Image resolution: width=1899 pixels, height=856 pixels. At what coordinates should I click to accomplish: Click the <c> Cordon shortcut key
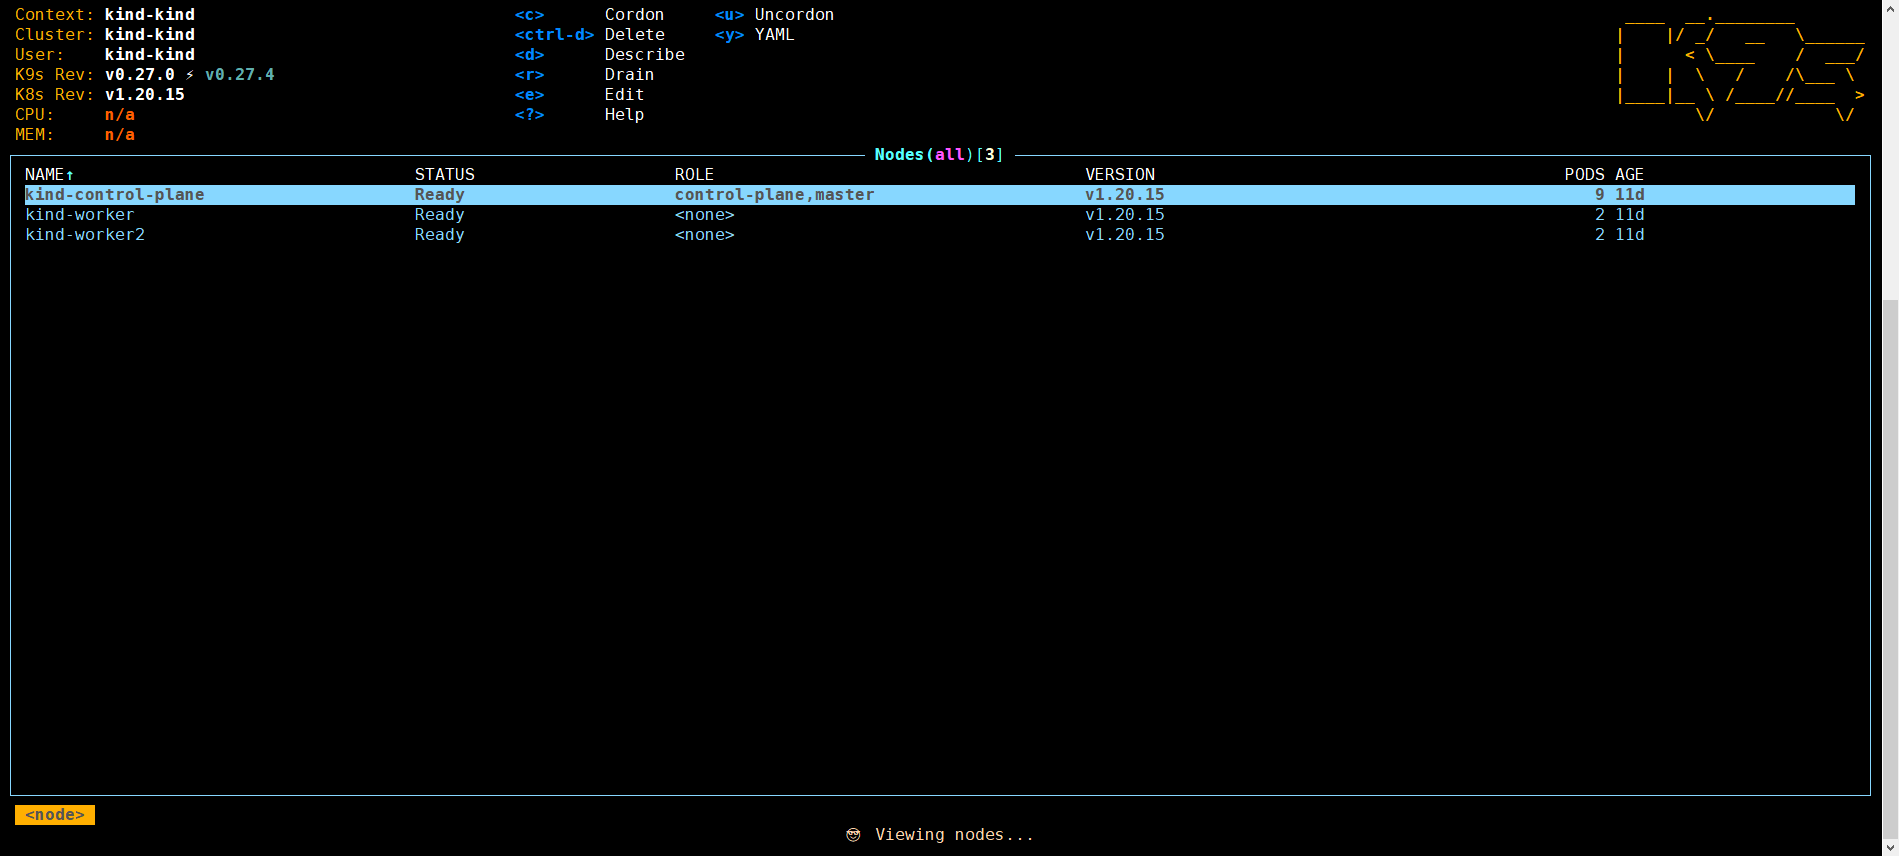point(529,15)
